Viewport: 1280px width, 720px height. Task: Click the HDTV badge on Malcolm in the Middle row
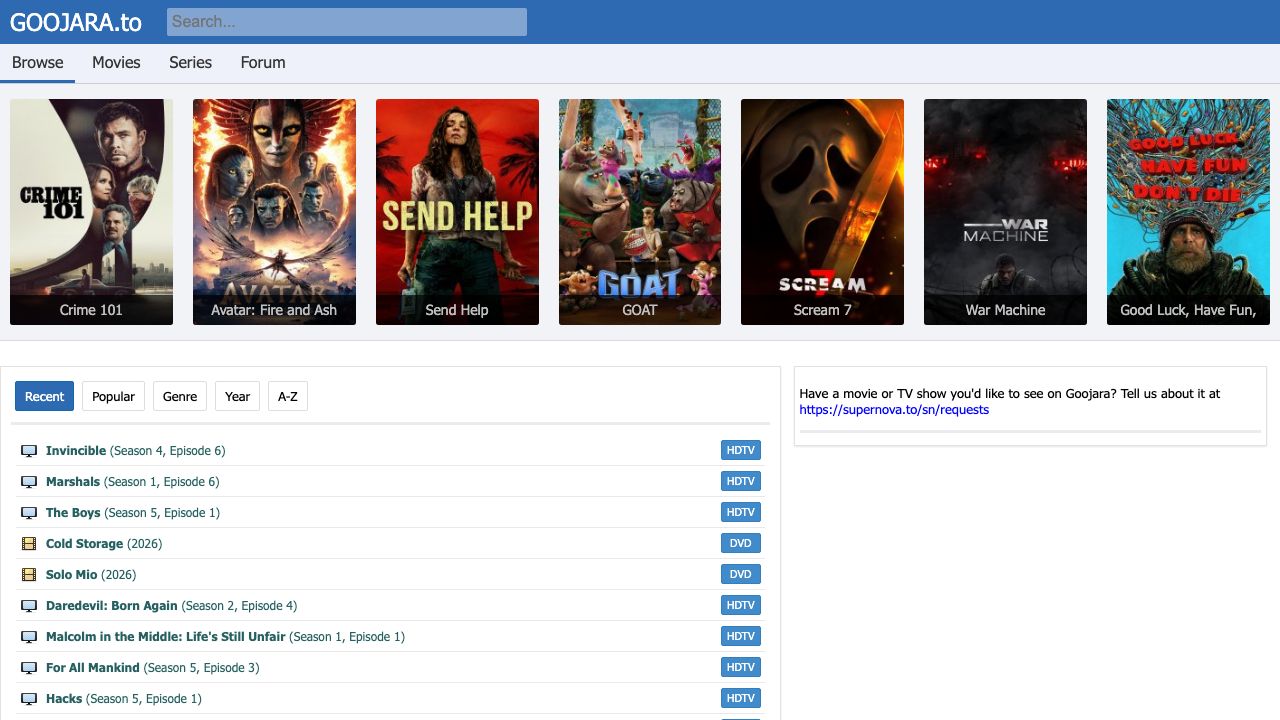(x=741, y=636)
